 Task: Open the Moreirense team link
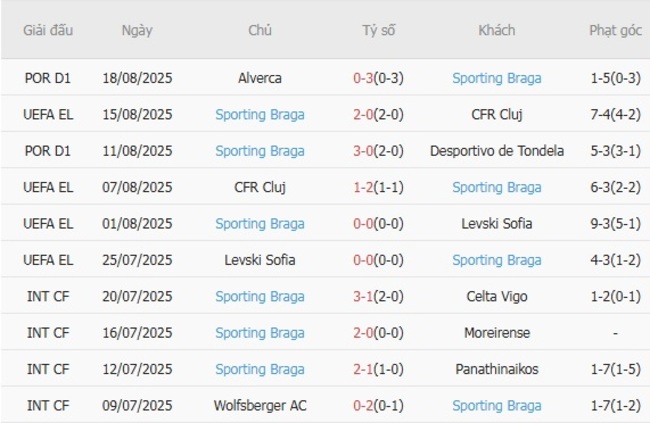point(497,332)
